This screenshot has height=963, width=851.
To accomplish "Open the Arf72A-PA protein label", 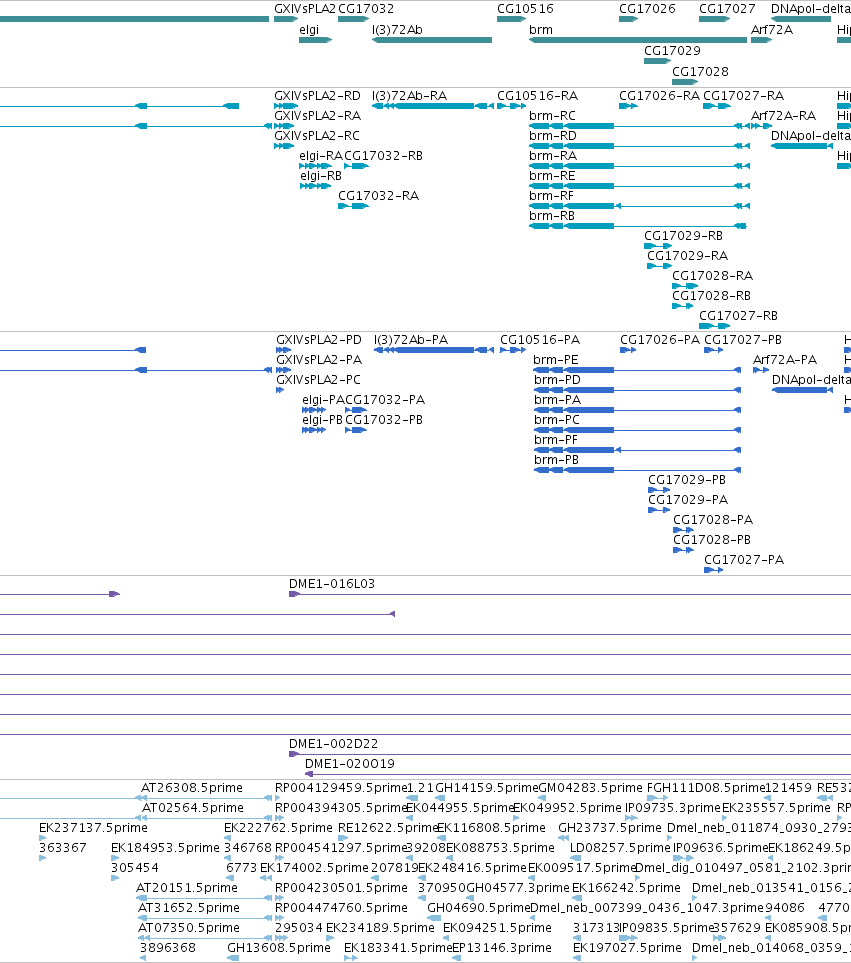I will point(785,360).
